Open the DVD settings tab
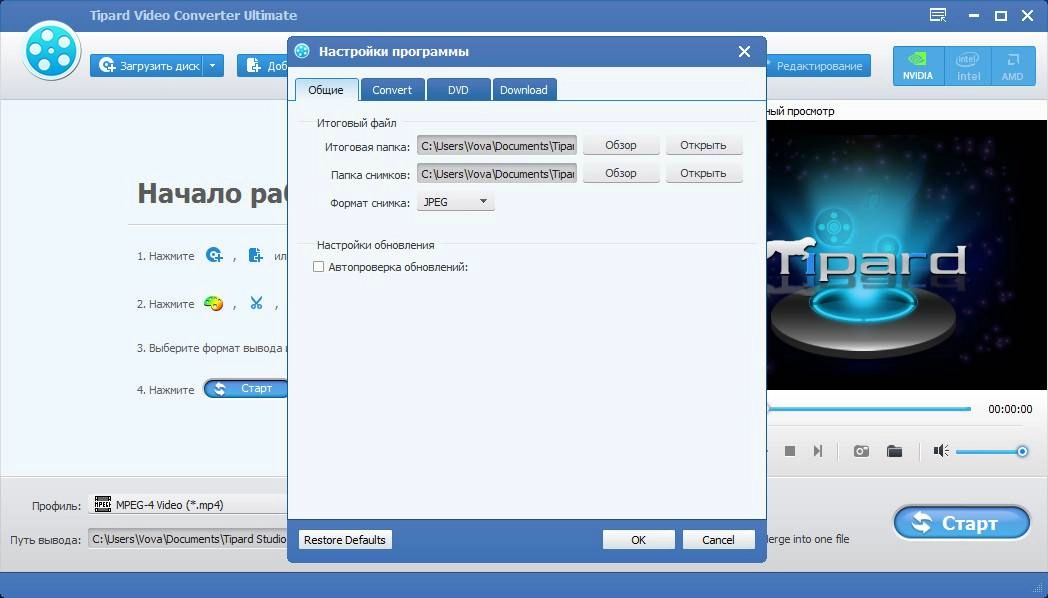The width and height of the screenshot is (1048, 598). pyautogui.click(x=458, y=90)
